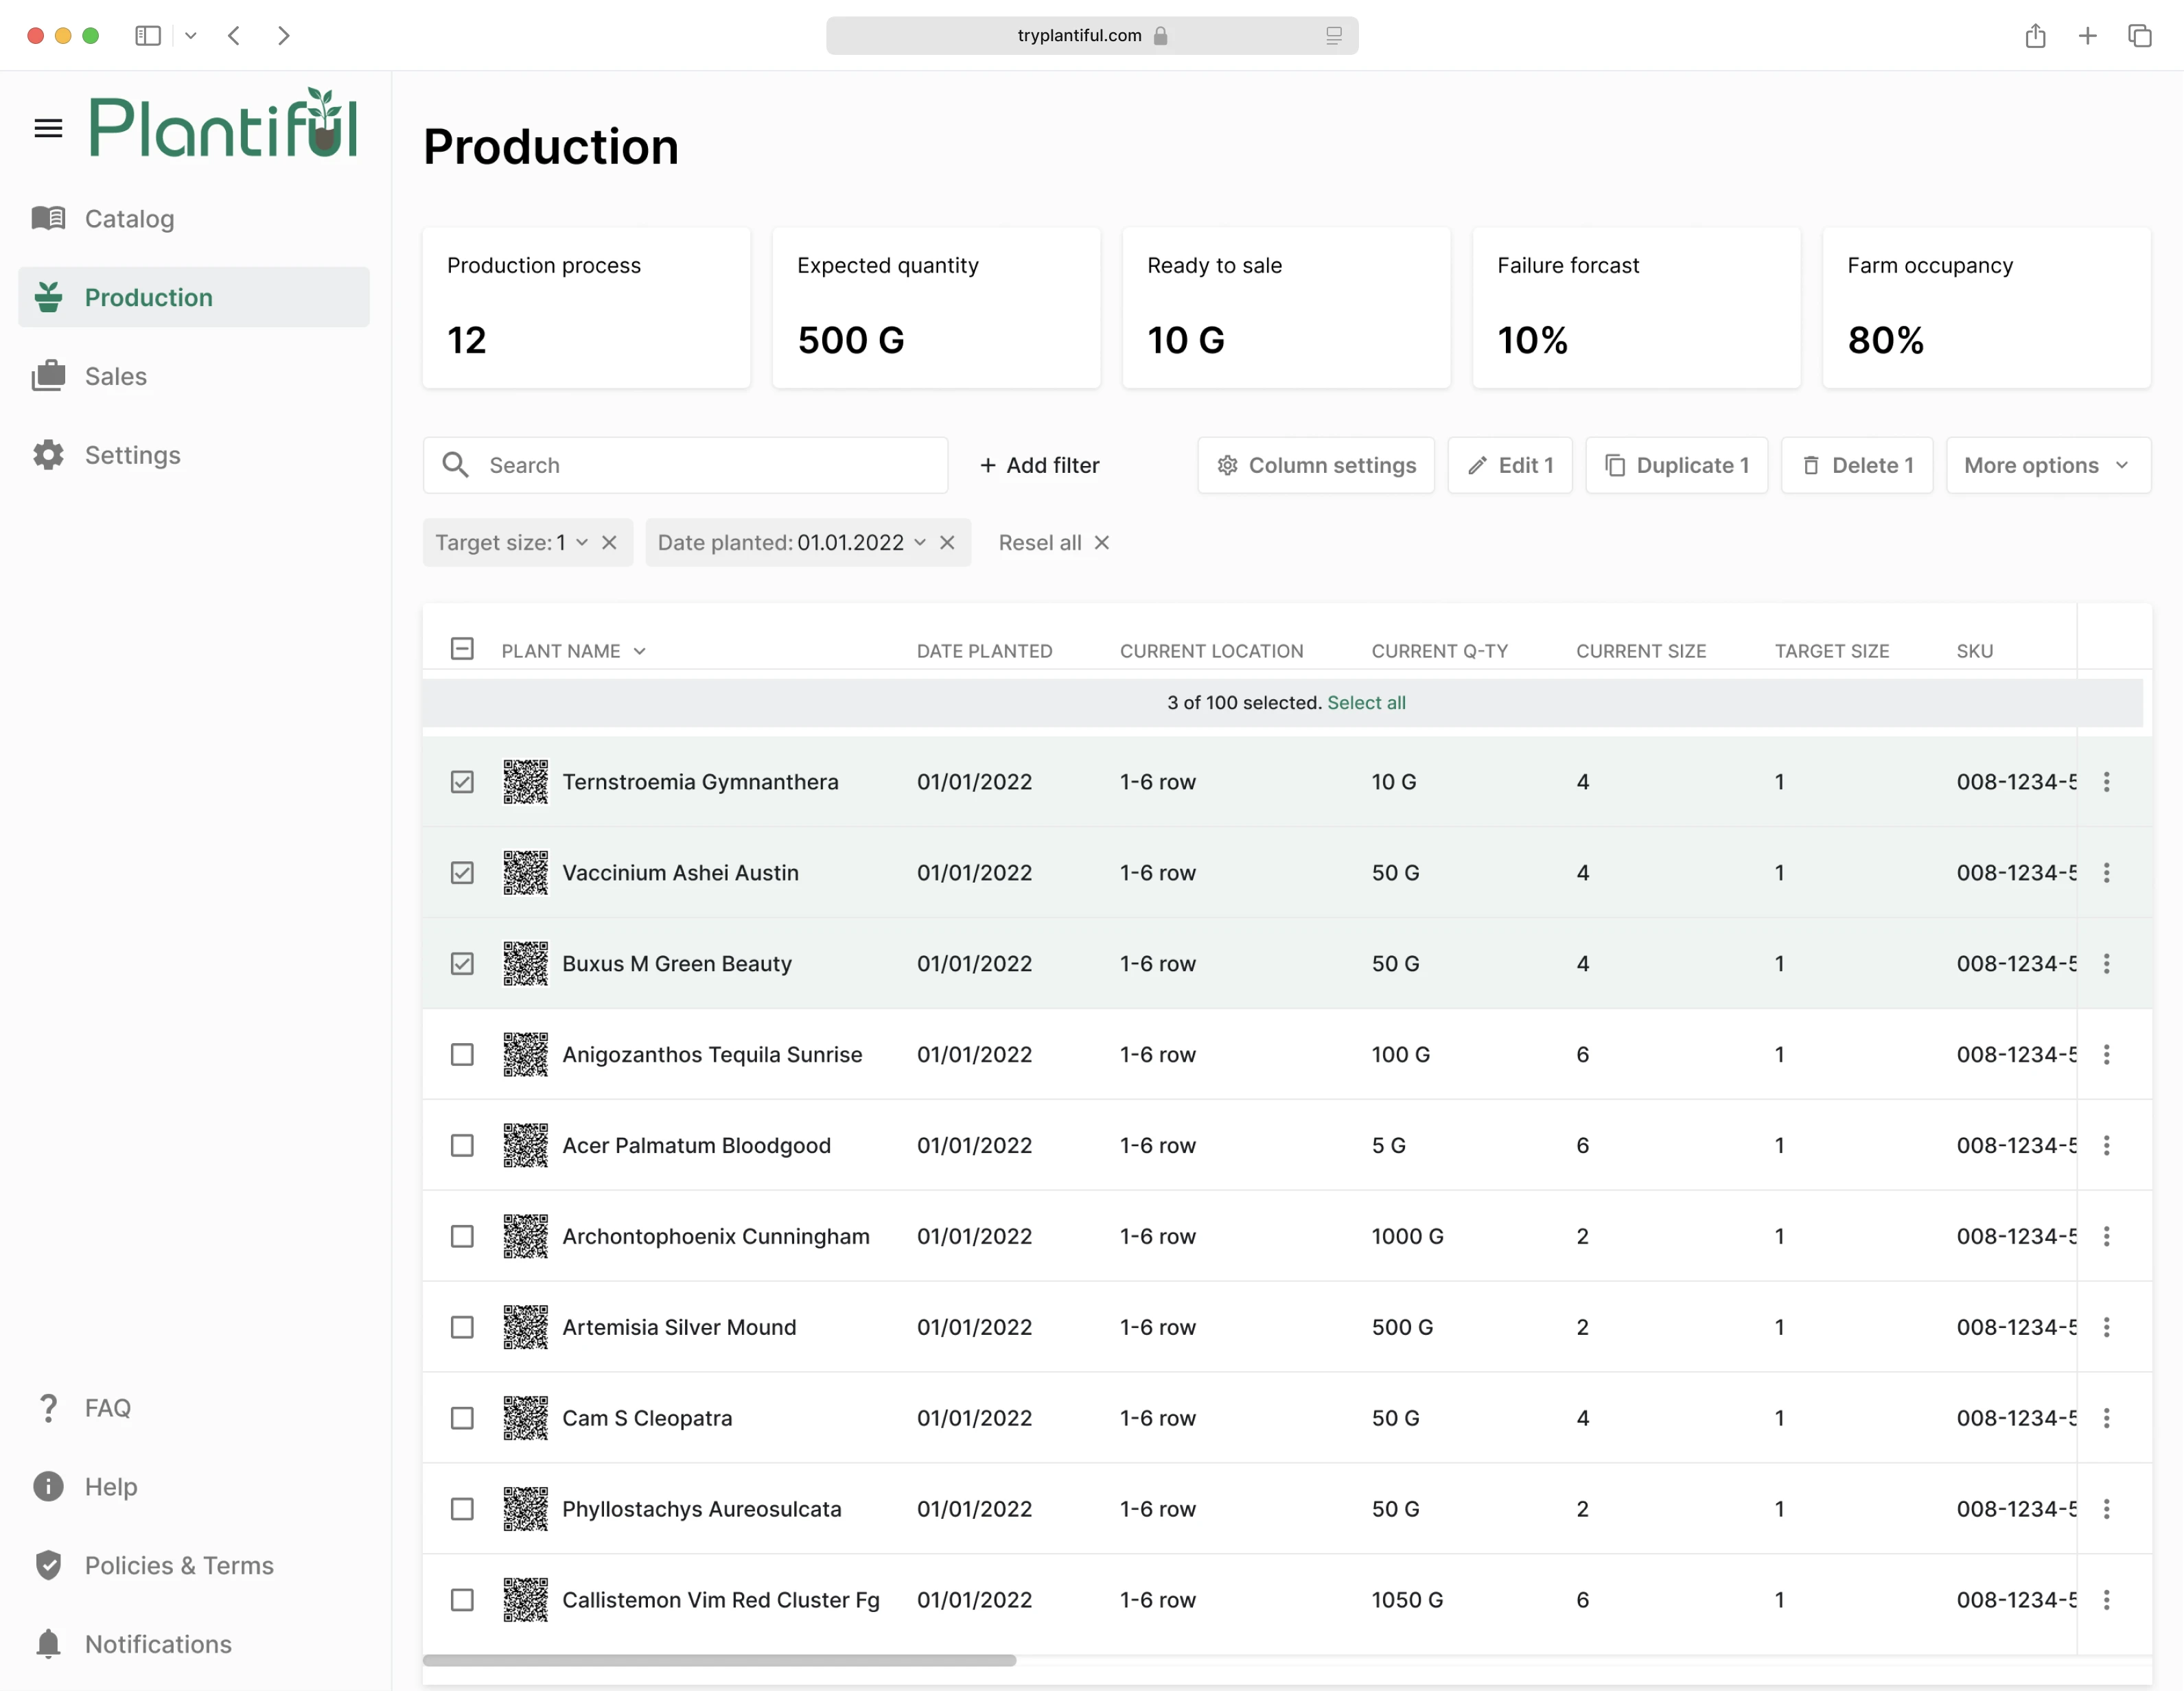Open Column settings gear button

[x=1316, y=465]
